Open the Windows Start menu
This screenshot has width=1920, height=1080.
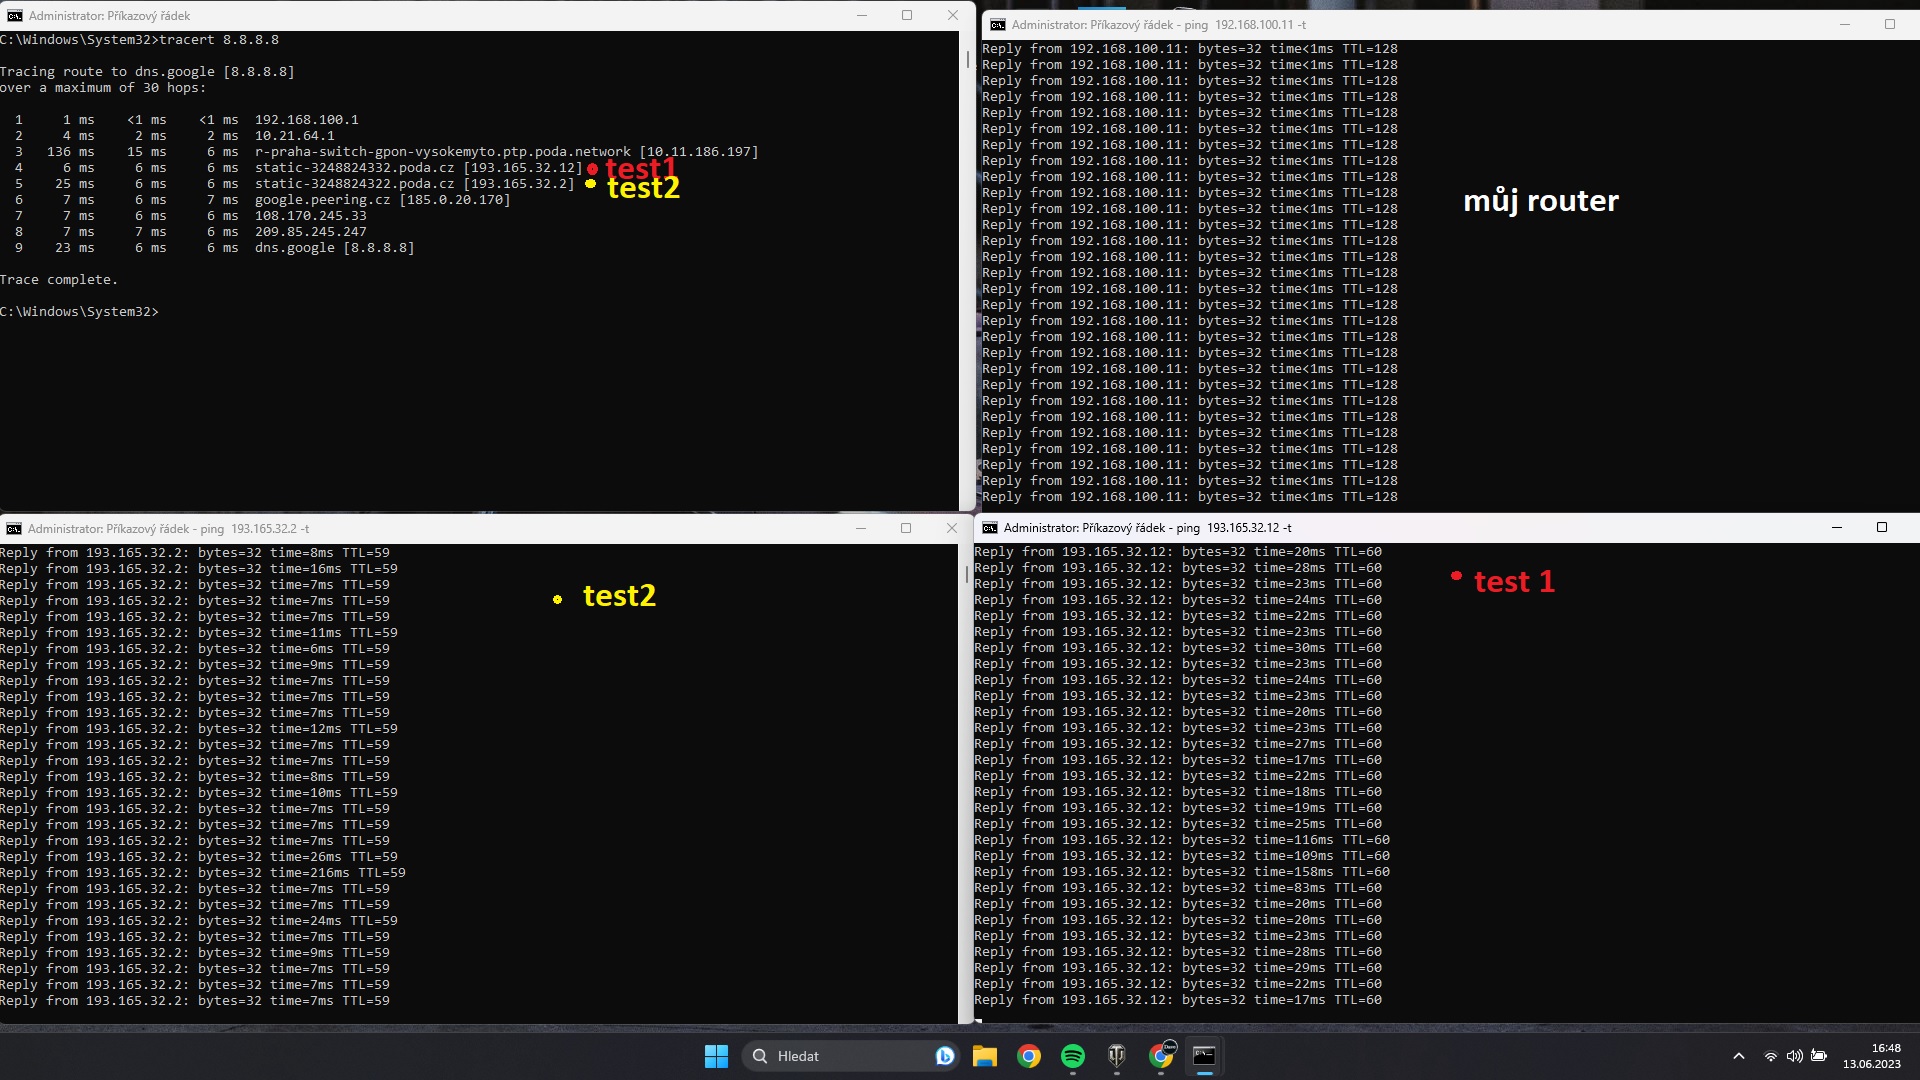716,1056
